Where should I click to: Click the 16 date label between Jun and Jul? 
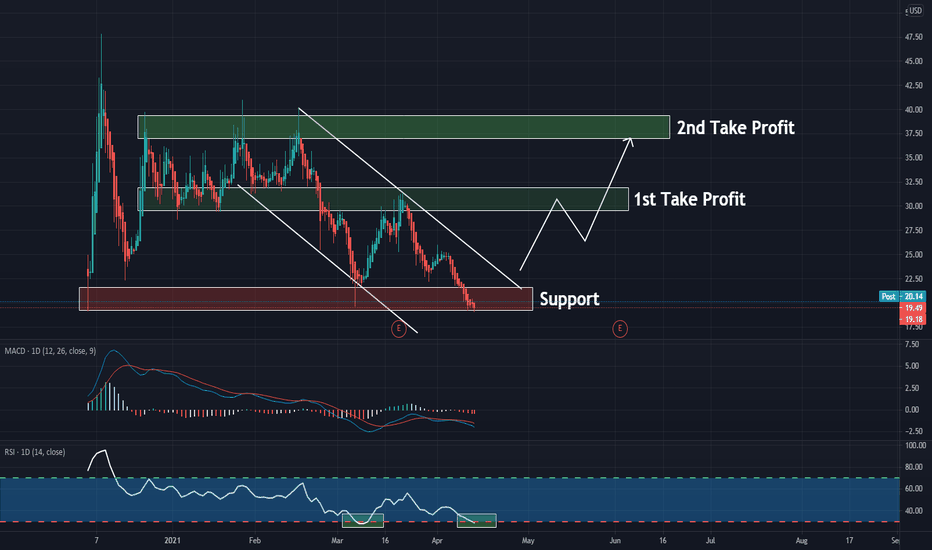click(663, 540)
